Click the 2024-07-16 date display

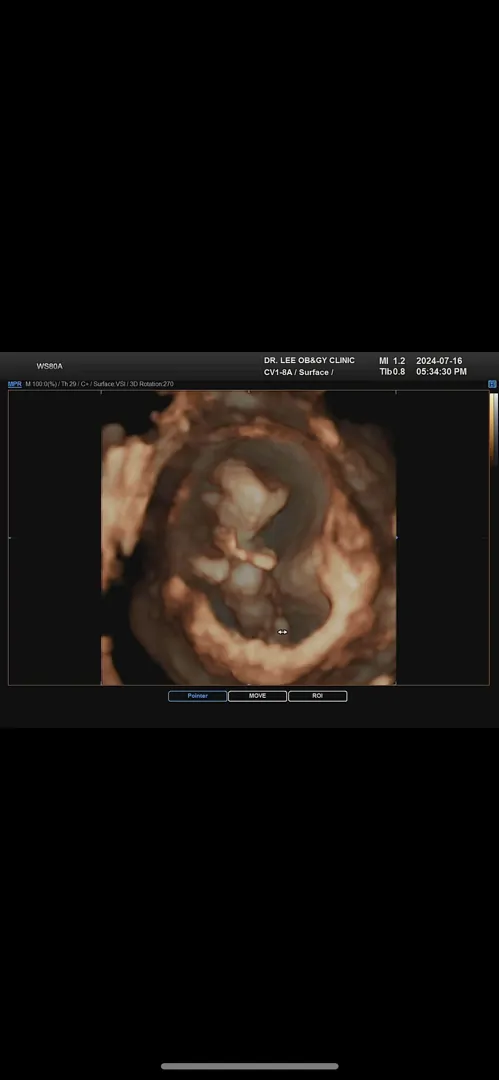439,361
